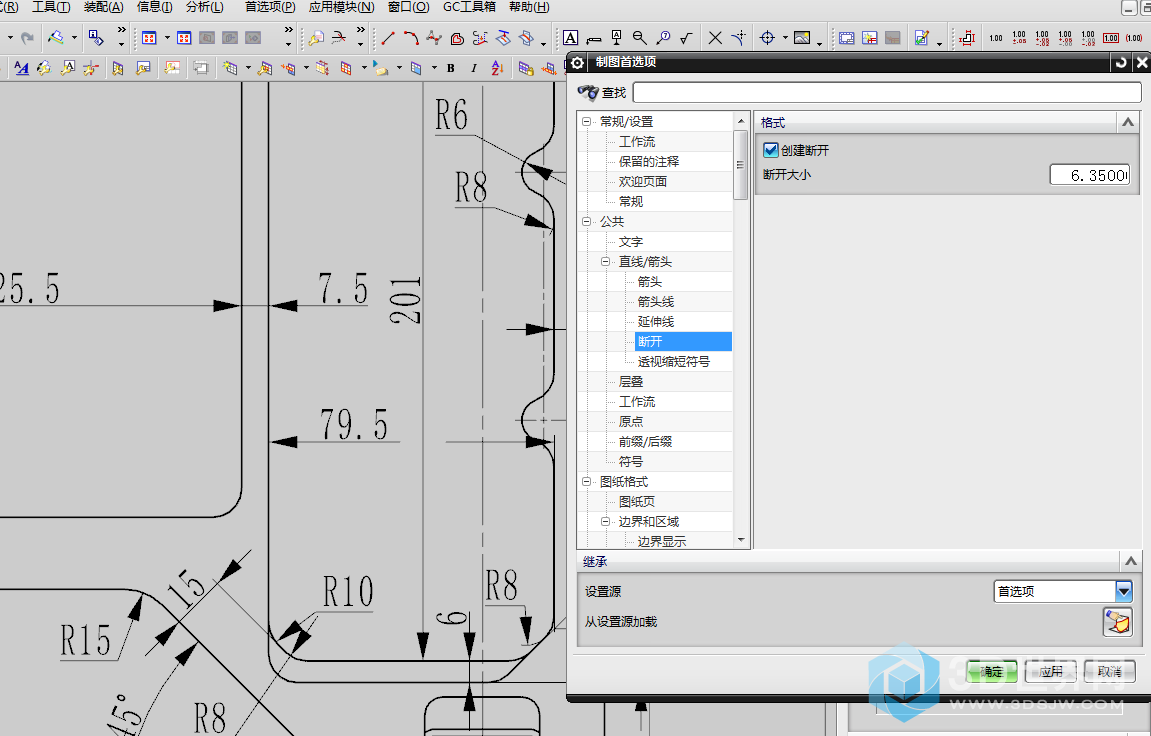Viewport: 1151px width, 736px height.
Task: Select 文字 in the settings tree
Action: pyautogui.click(x=631, y=241)
